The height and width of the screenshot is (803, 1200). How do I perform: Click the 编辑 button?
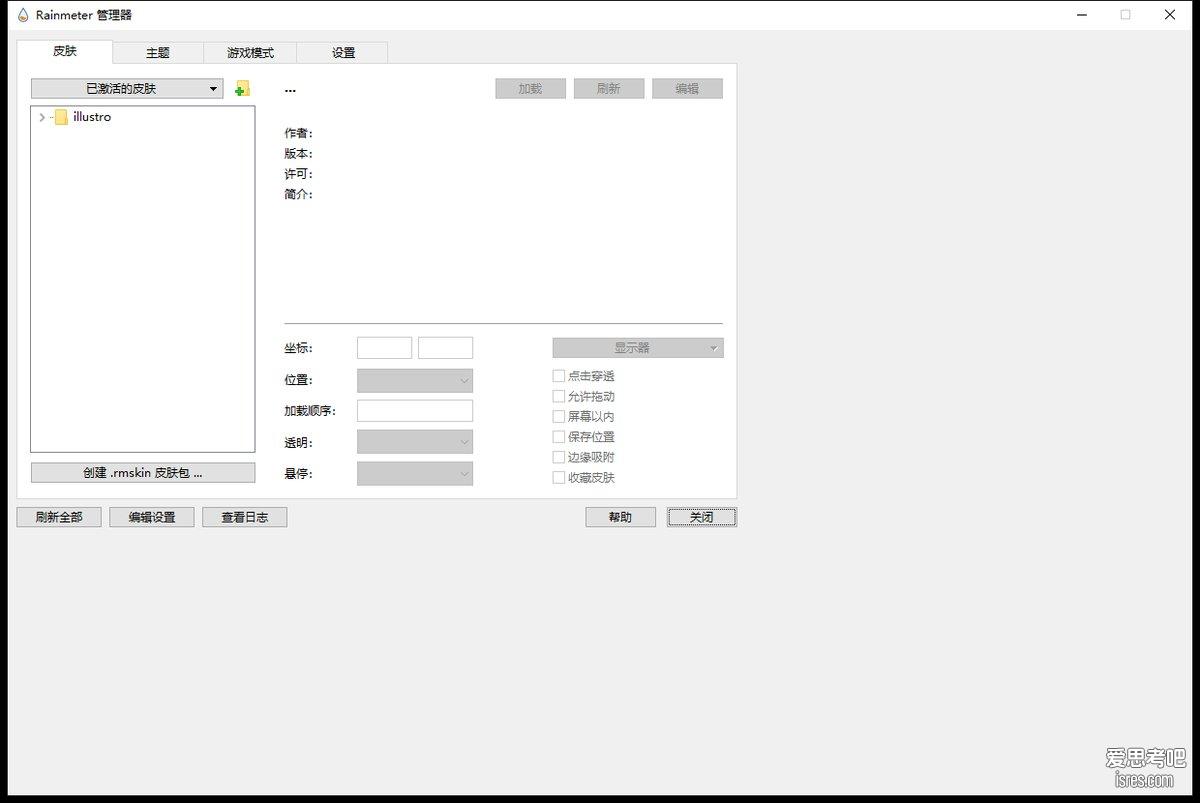tap(687, 89)
